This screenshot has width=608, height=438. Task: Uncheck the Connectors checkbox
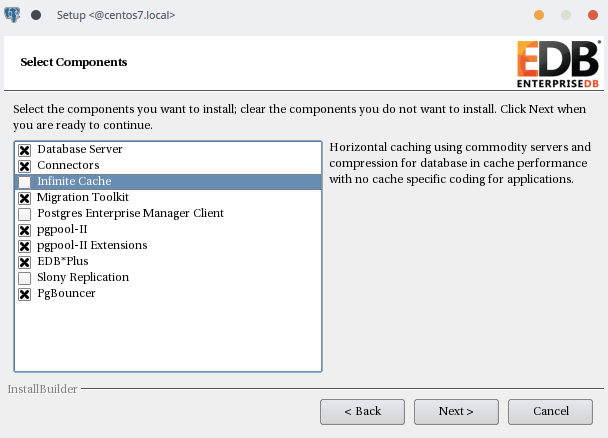click(x=24, y=166)
